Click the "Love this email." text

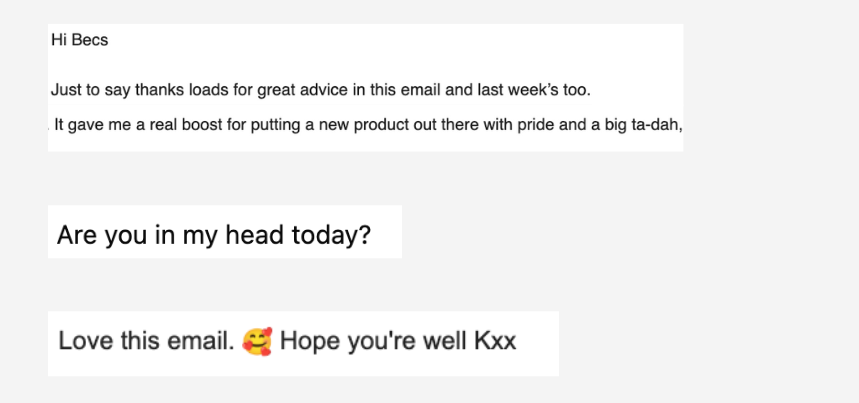pyautogui.click(x=146, y=341)
